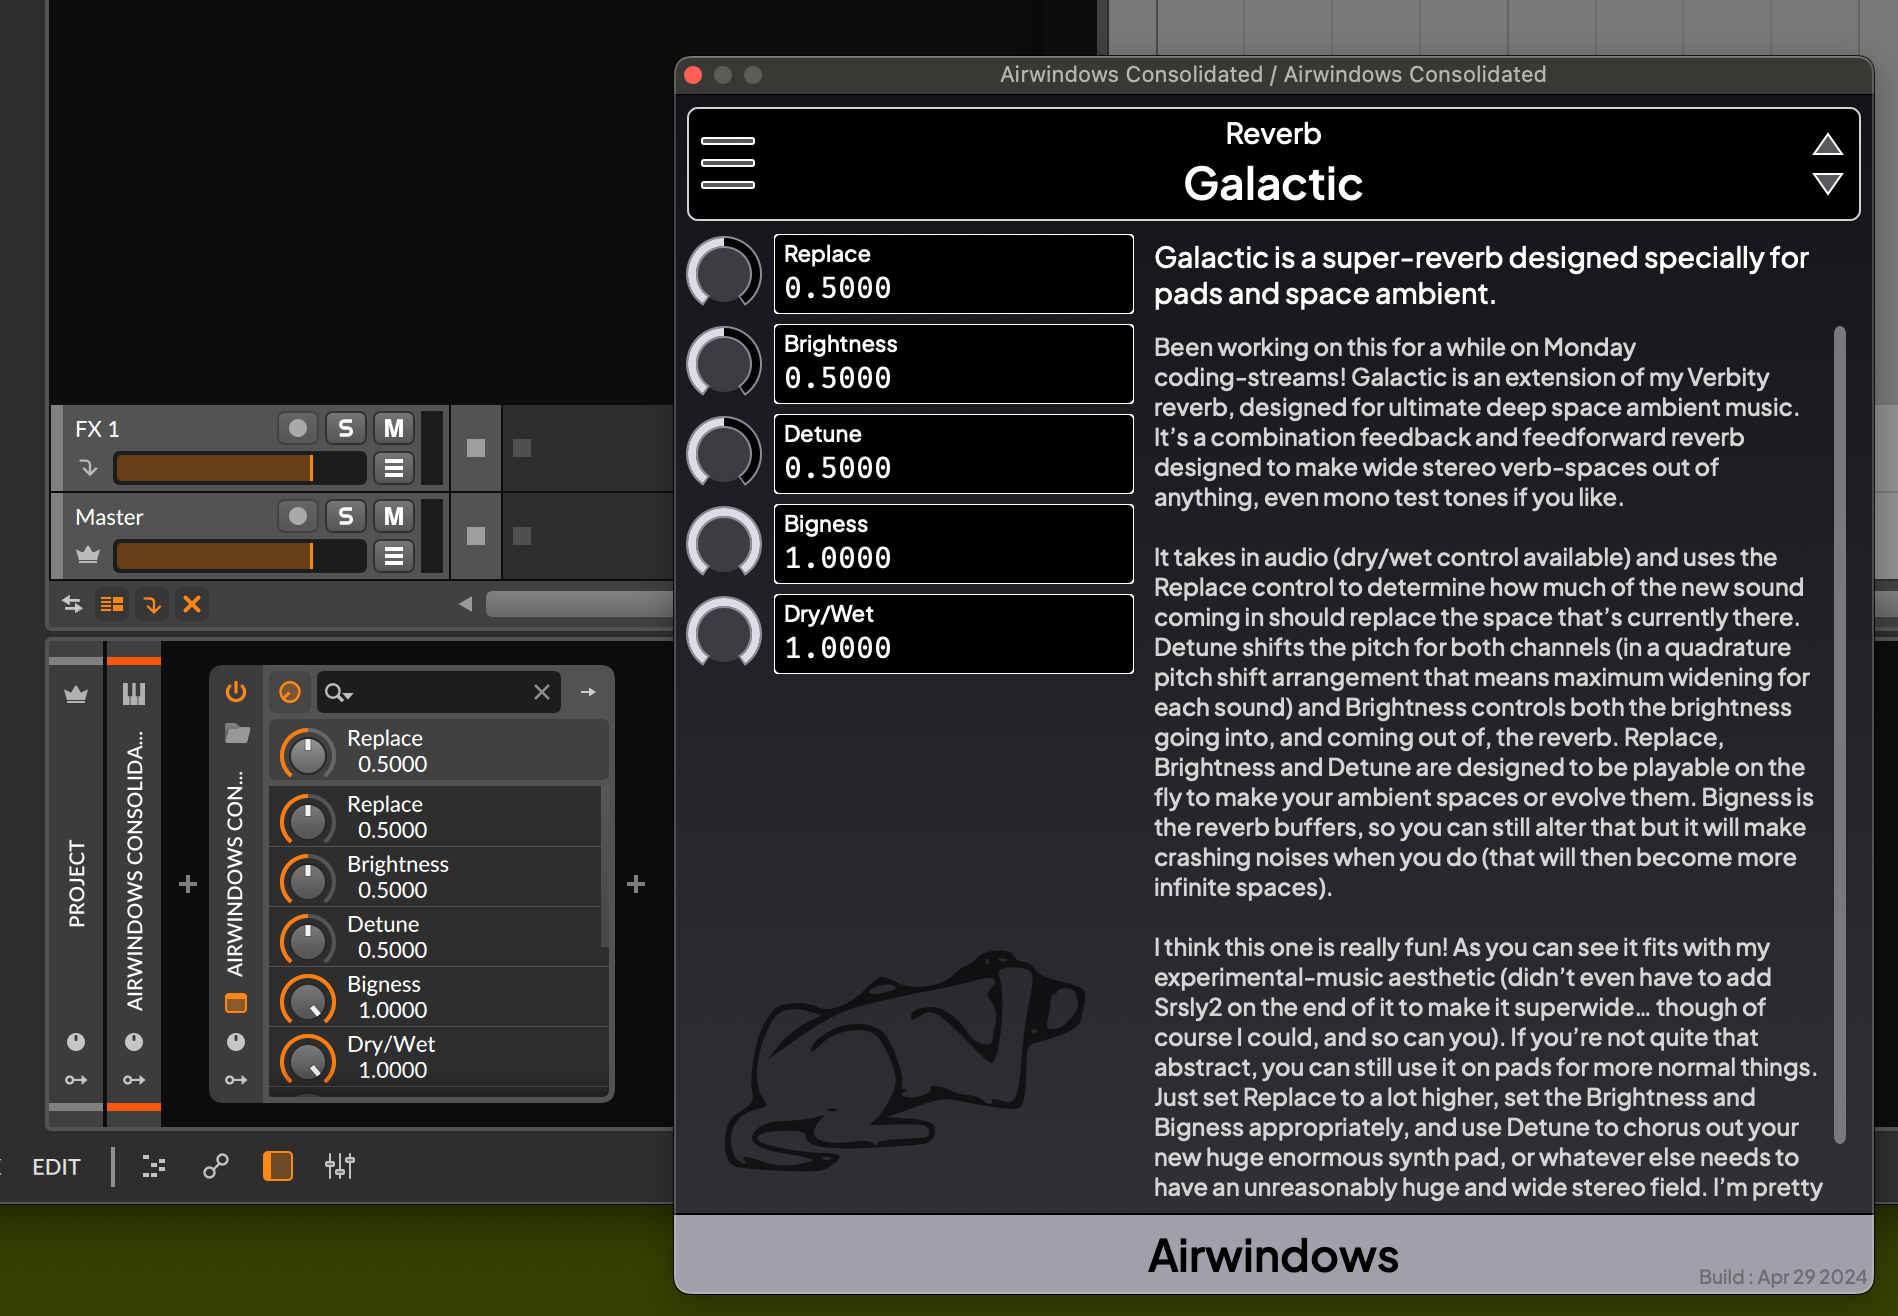
Task: Click the EDIT panel button
Action: point(56,1167)
